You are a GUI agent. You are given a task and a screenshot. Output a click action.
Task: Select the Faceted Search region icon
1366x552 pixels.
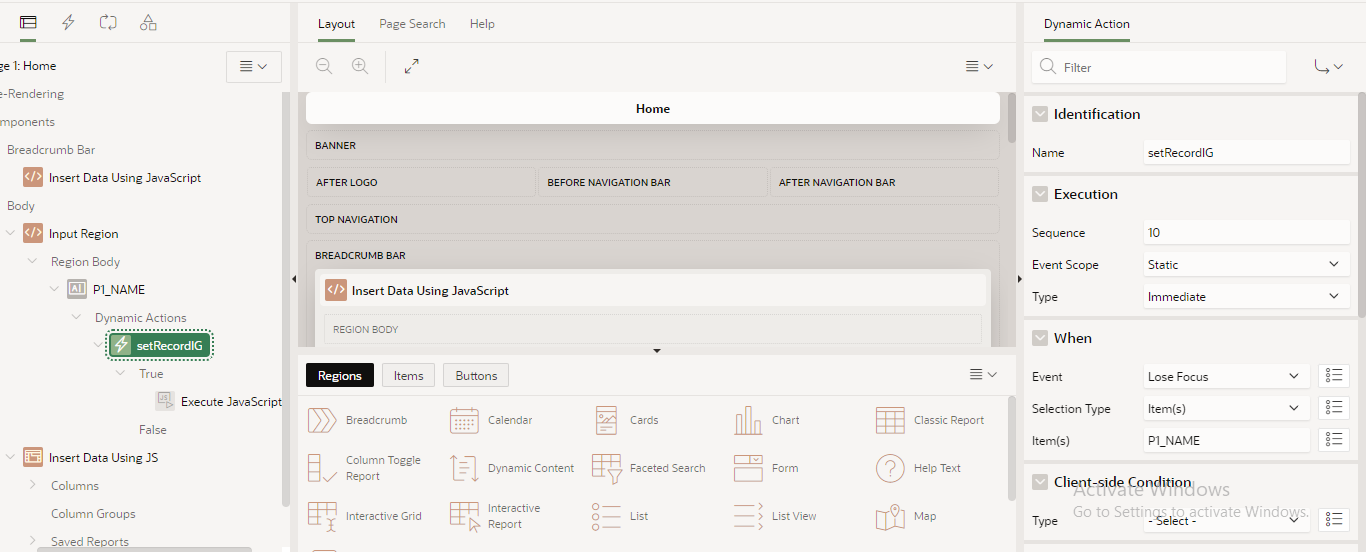point(606,468)
